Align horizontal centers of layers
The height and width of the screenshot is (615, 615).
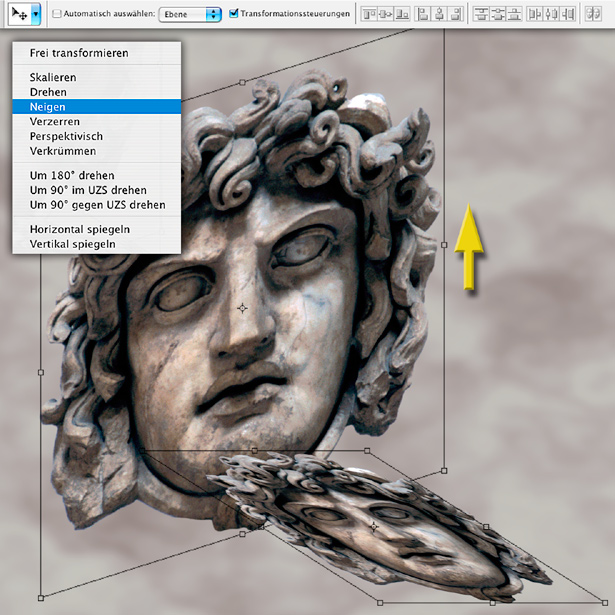(439, 15)
